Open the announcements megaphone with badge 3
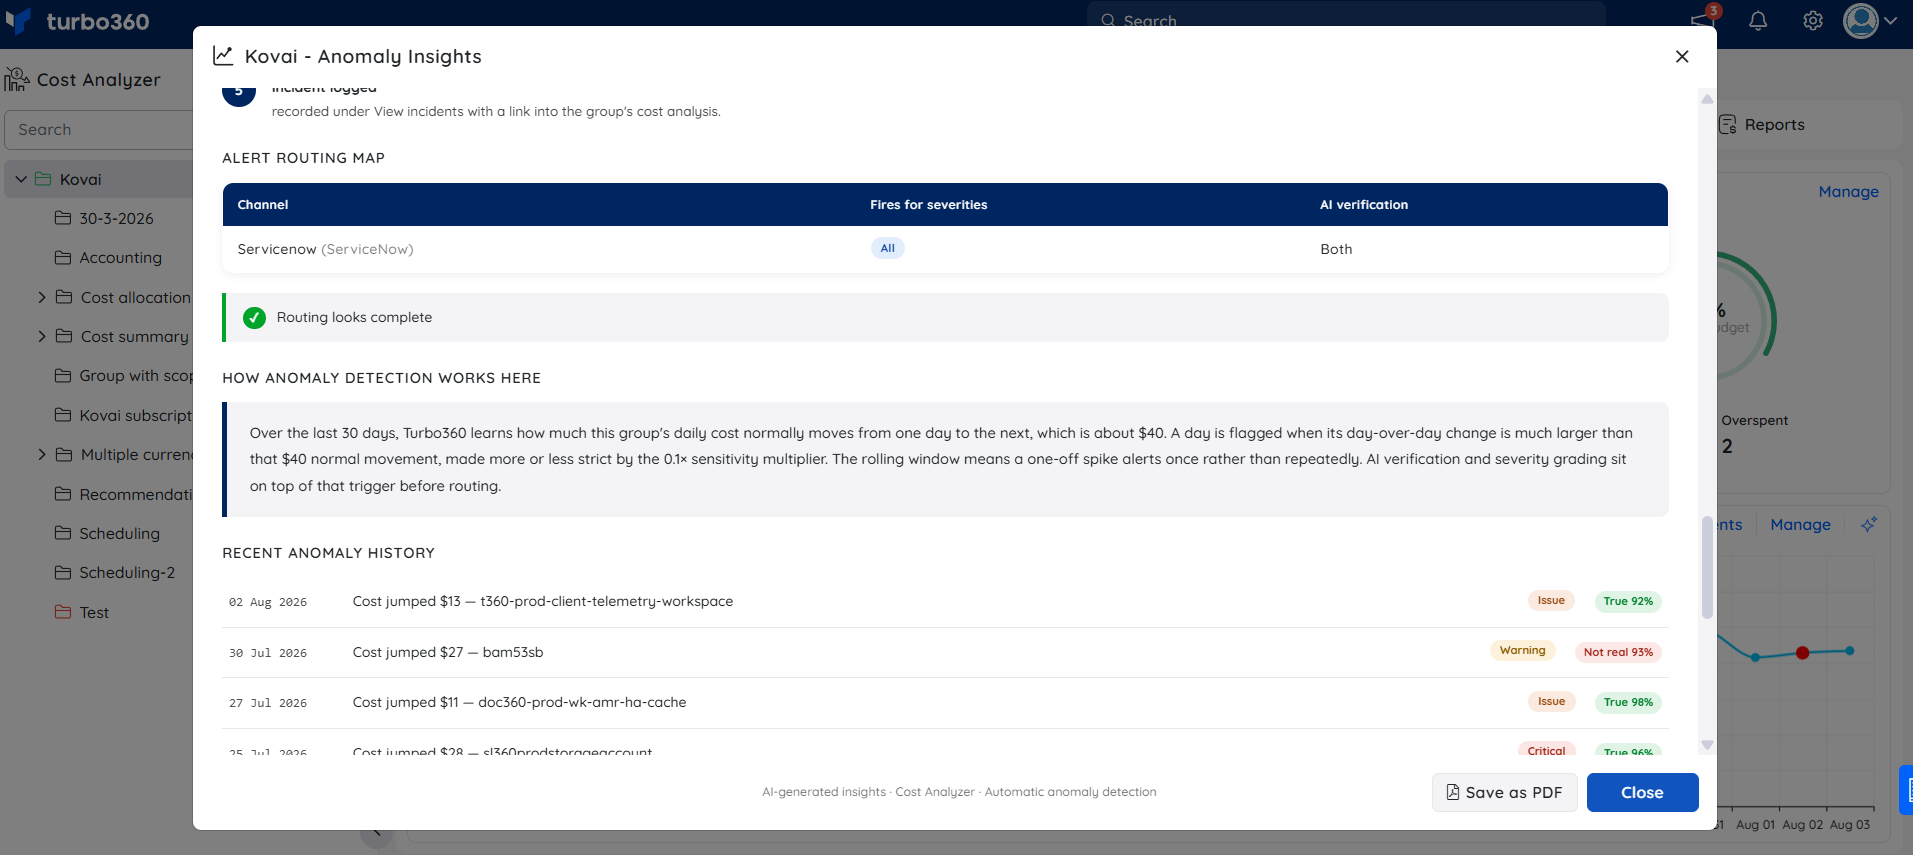Screen dimensions: 1913x855 1701,20
